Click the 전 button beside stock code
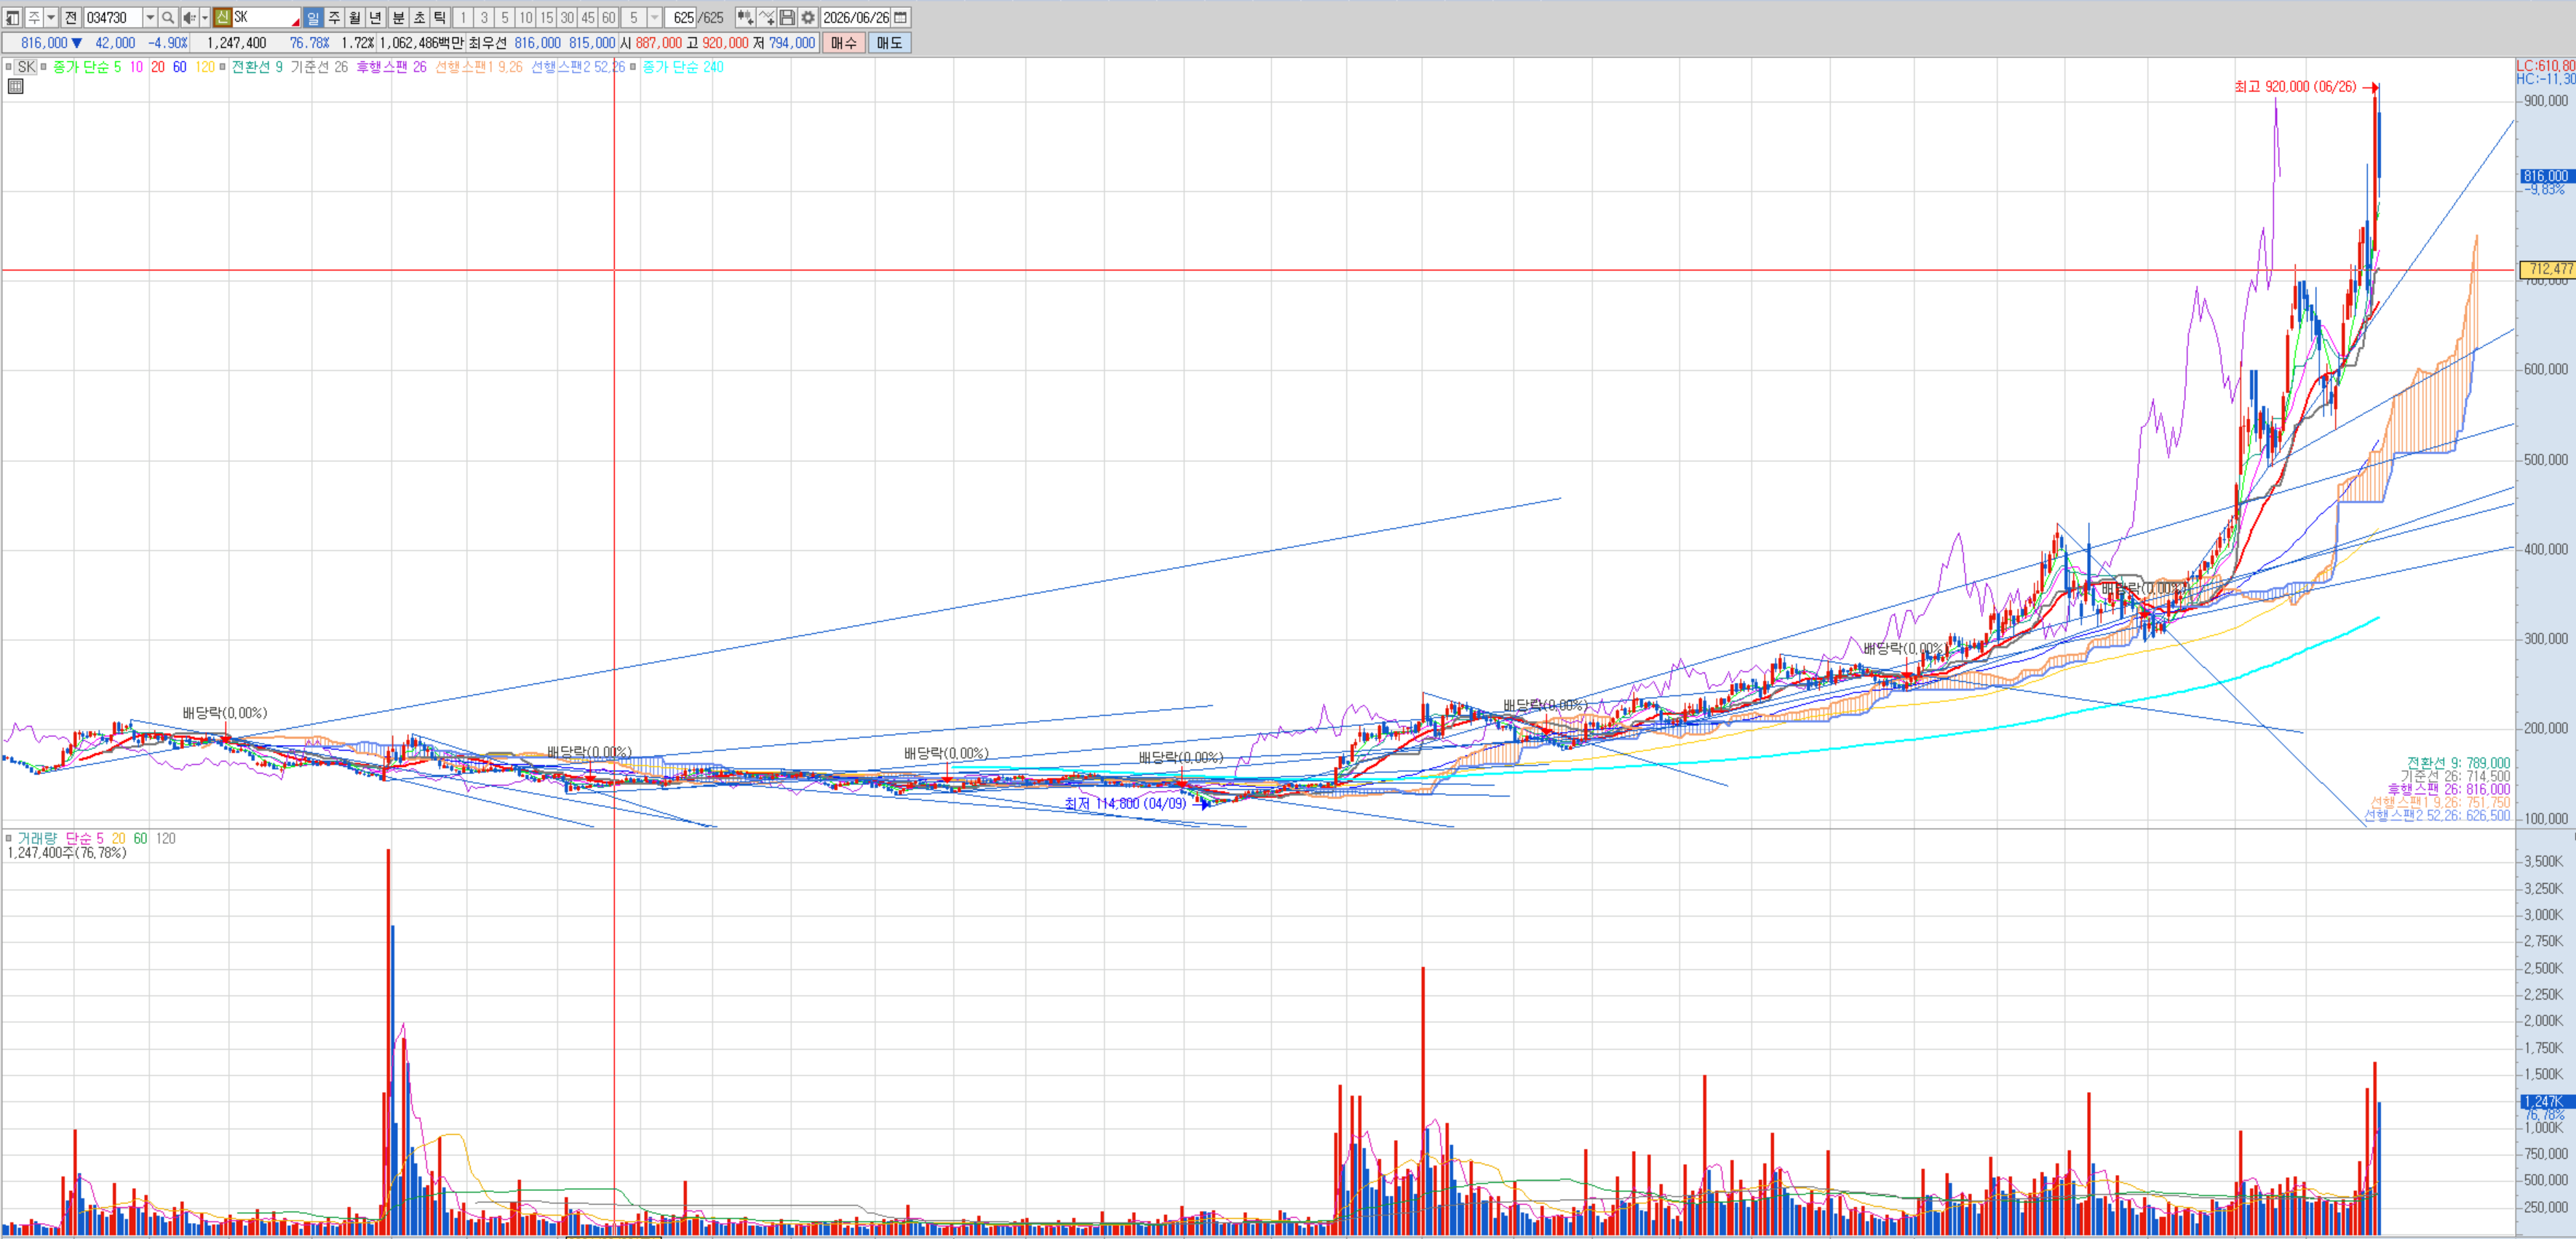This screenshot has height=1239, width=2576. click(71, 18)
